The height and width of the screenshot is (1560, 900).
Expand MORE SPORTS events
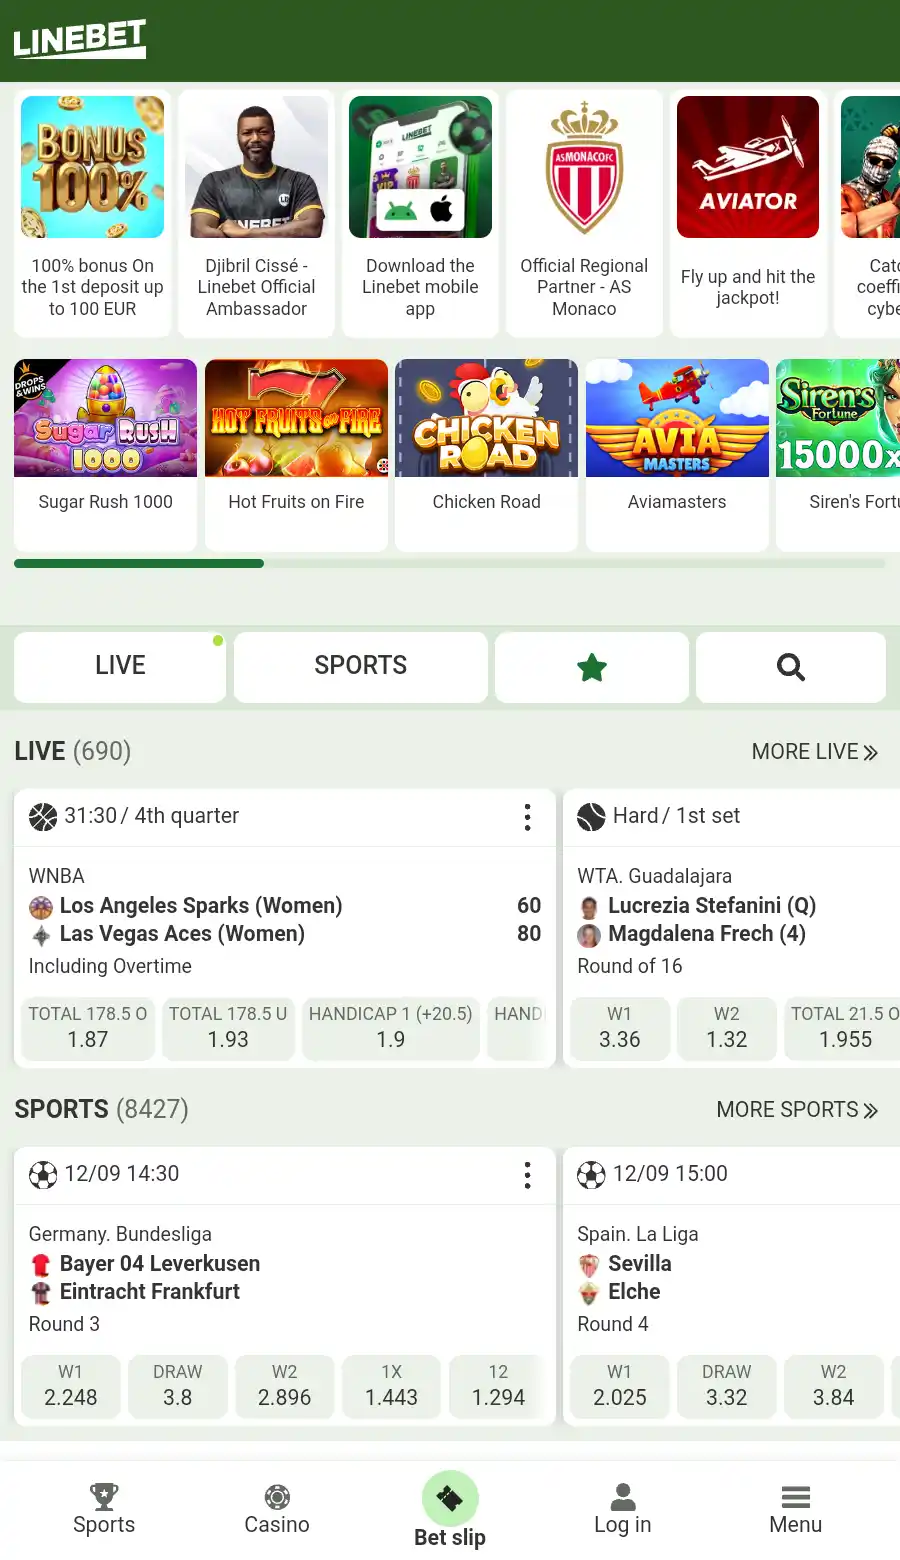pyautogui.click(x=797, y=1110)
